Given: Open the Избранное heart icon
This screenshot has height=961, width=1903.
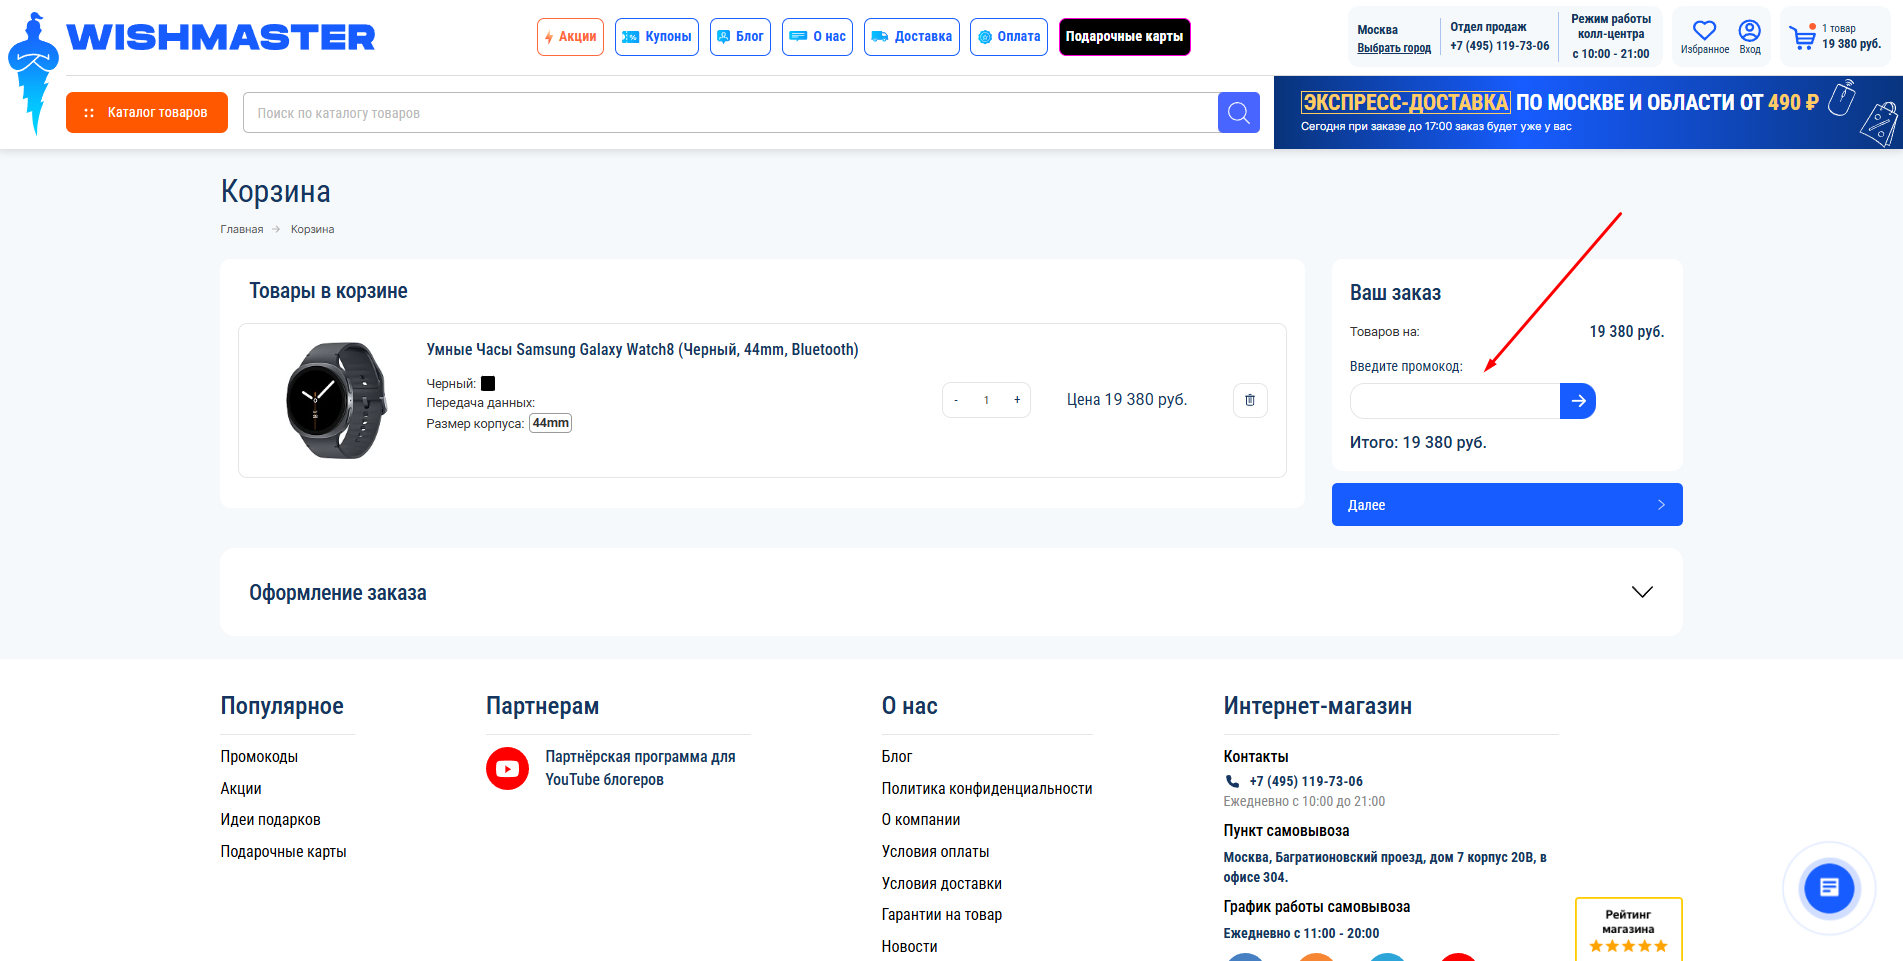Looking at the screenshot, I should (1704, 32).
